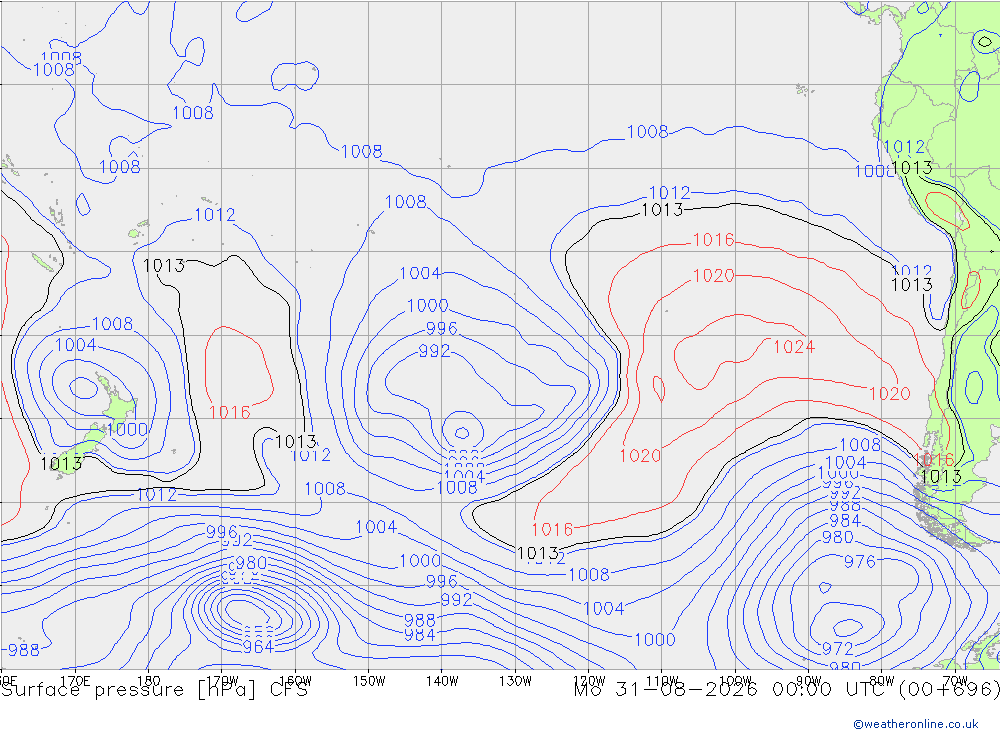1000x733 pixels.
Task: Click the 988 label at the left map edge
Action: click(24, 649)
